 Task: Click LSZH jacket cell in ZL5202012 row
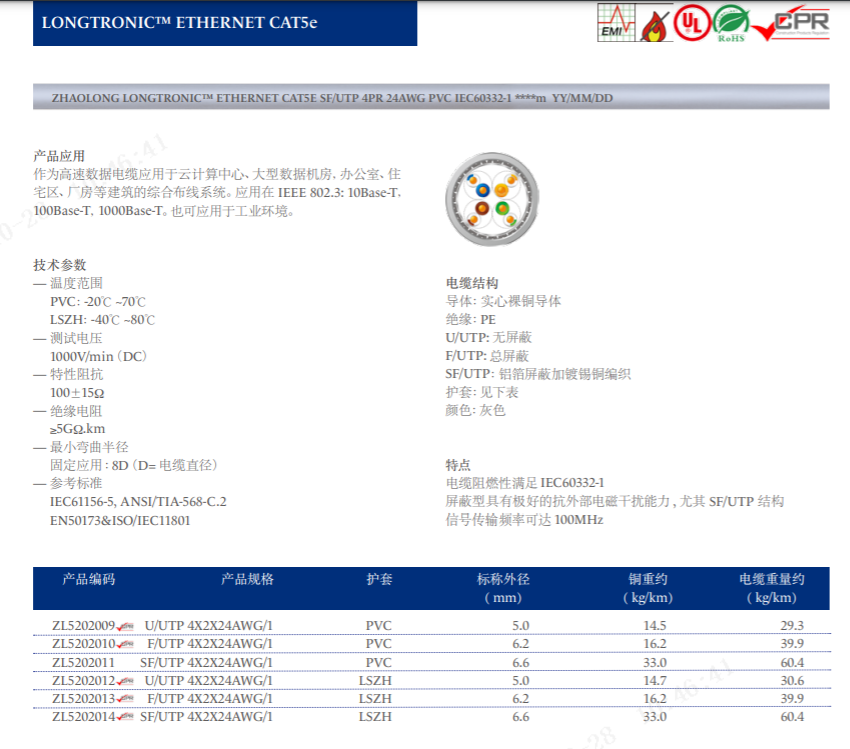click(x=375, y=680)
